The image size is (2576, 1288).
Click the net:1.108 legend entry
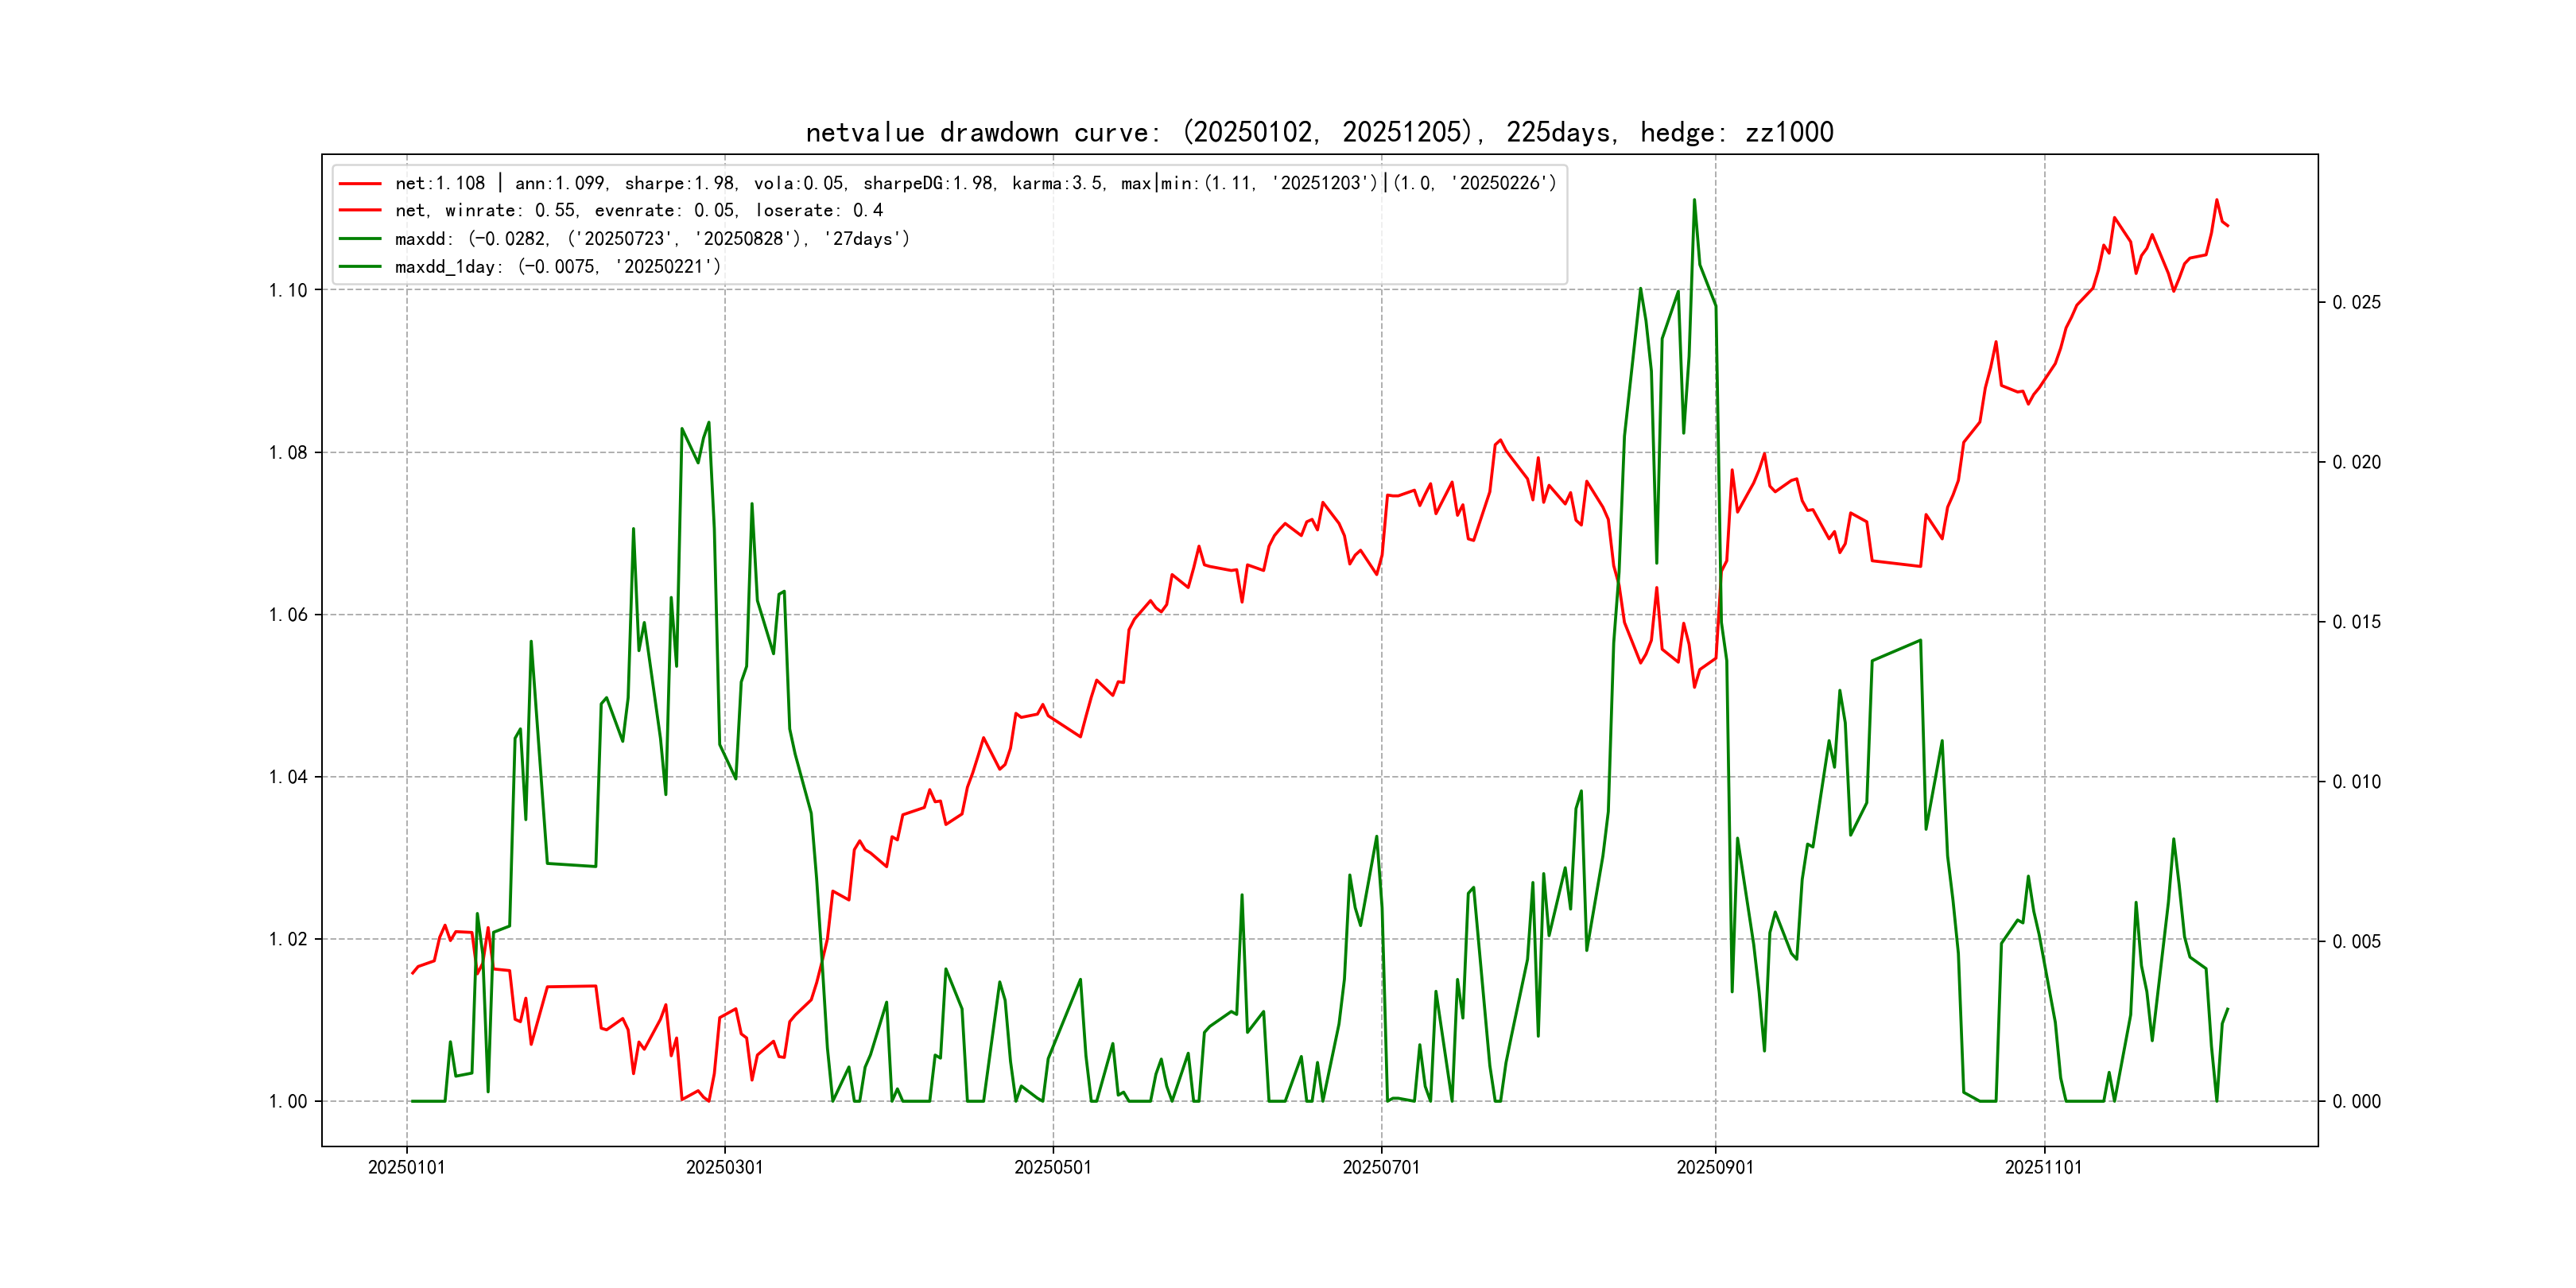click(x=975, y=183)
